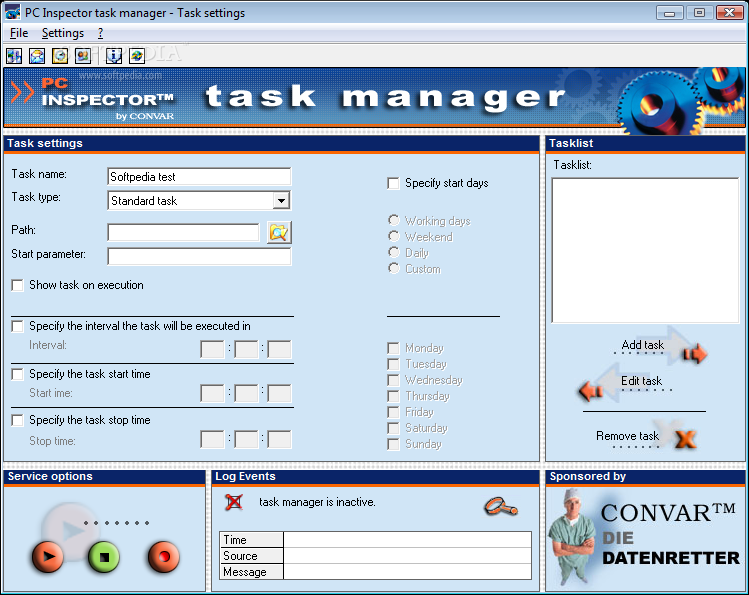Screen dimensions: 749x595
Task: Click the app icon in the title bar
Action: click(x=12, y=12)
